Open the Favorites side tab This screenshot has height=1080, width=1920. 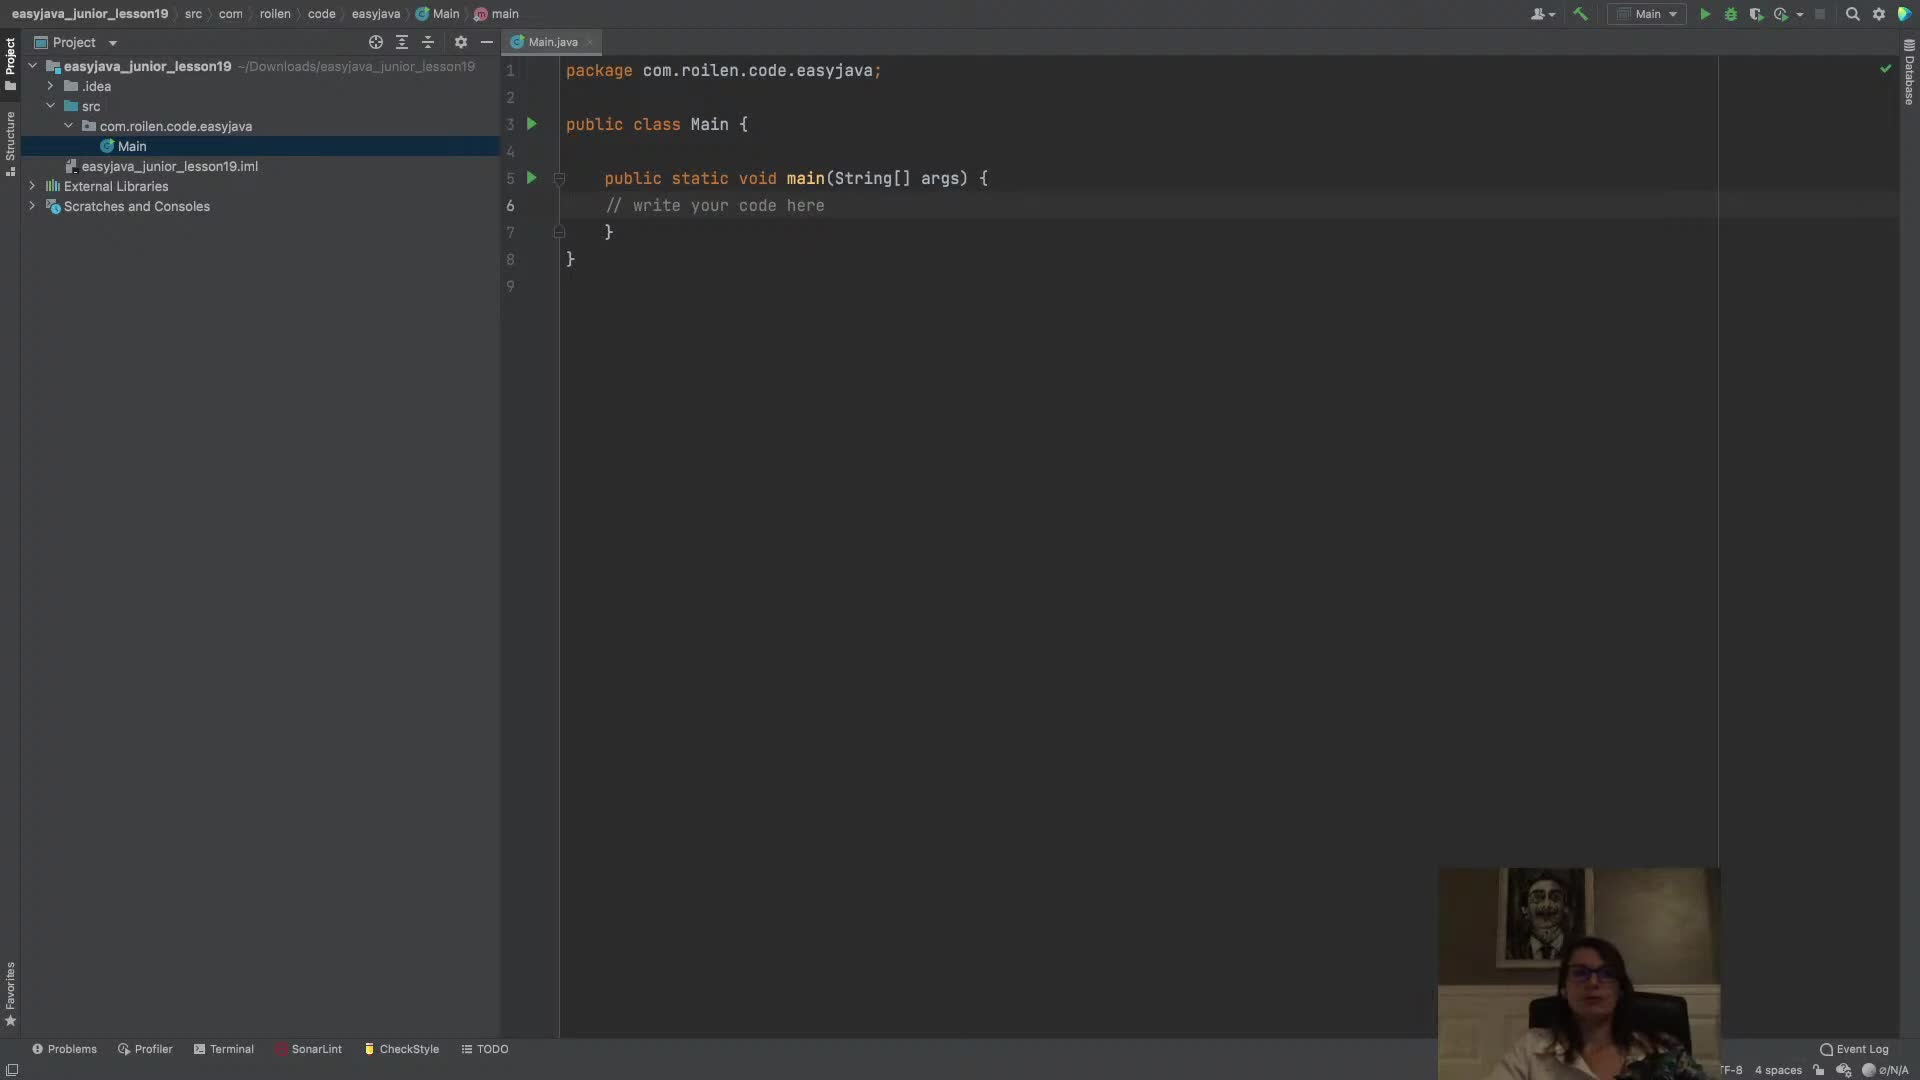10,995
